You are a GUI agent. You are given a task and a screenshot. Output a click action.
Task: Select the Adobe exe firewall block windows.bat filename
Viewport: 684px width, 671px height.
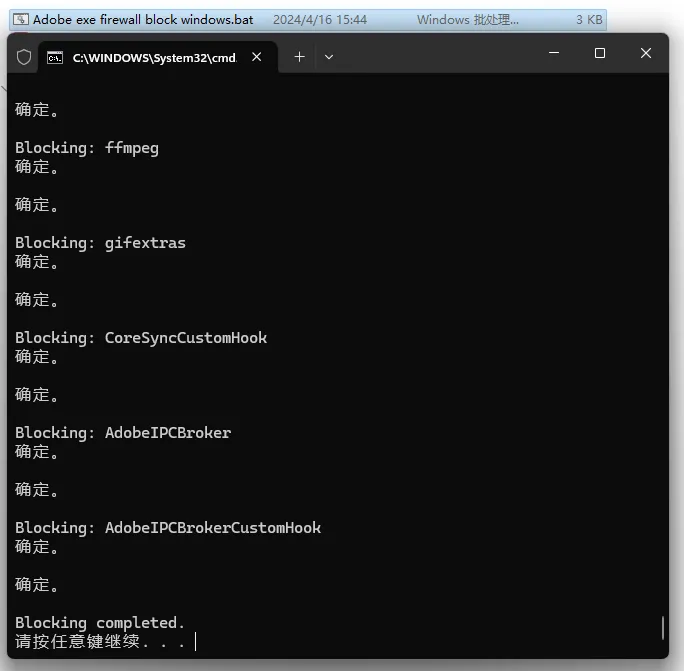[x=143, y=19]
